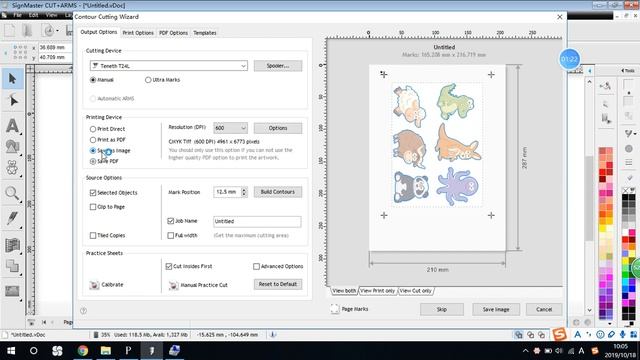Open the film strip layout tool
Viewport: 640px width, 360px height.
[x=12, y=245]
